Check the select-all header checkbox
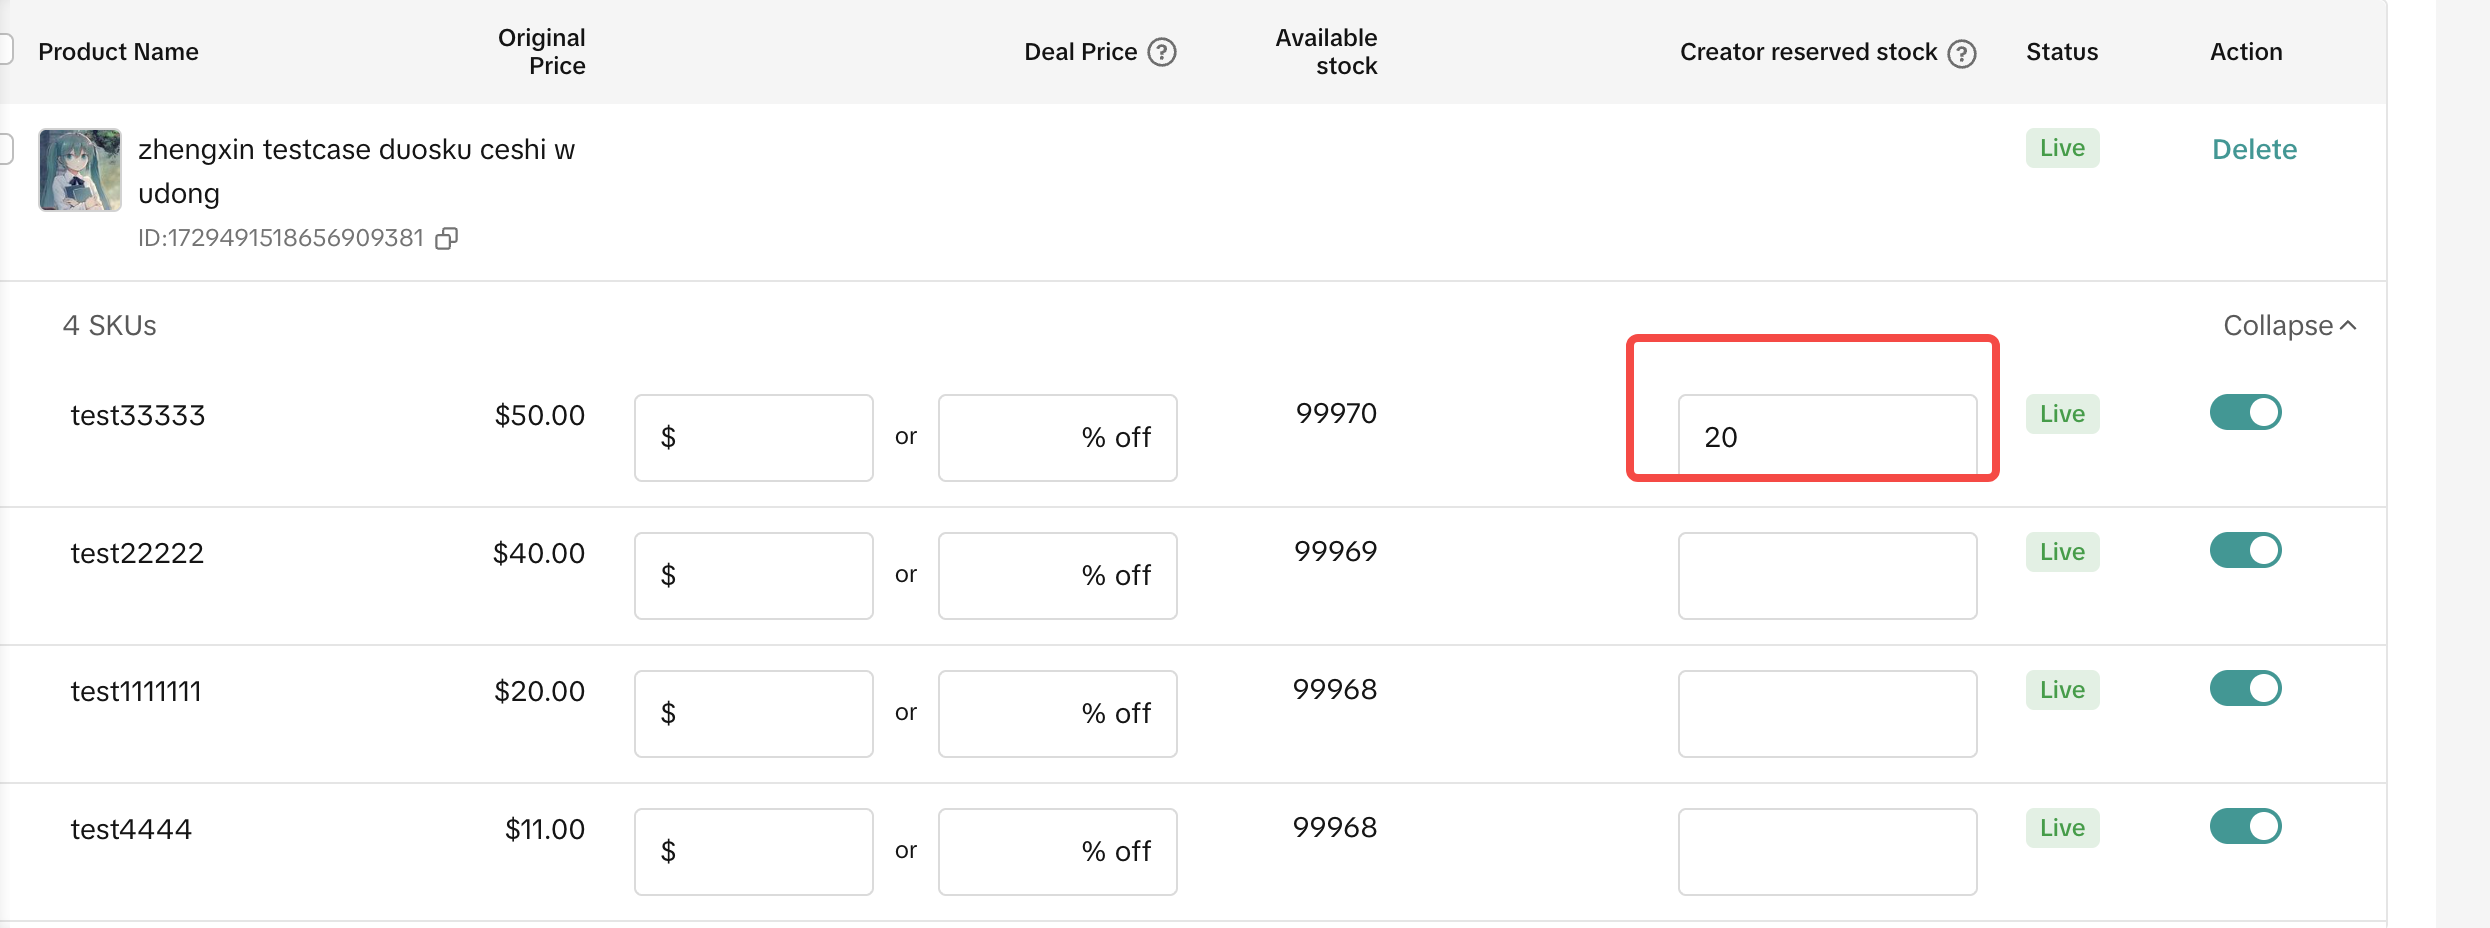 [x=5, y=48]
